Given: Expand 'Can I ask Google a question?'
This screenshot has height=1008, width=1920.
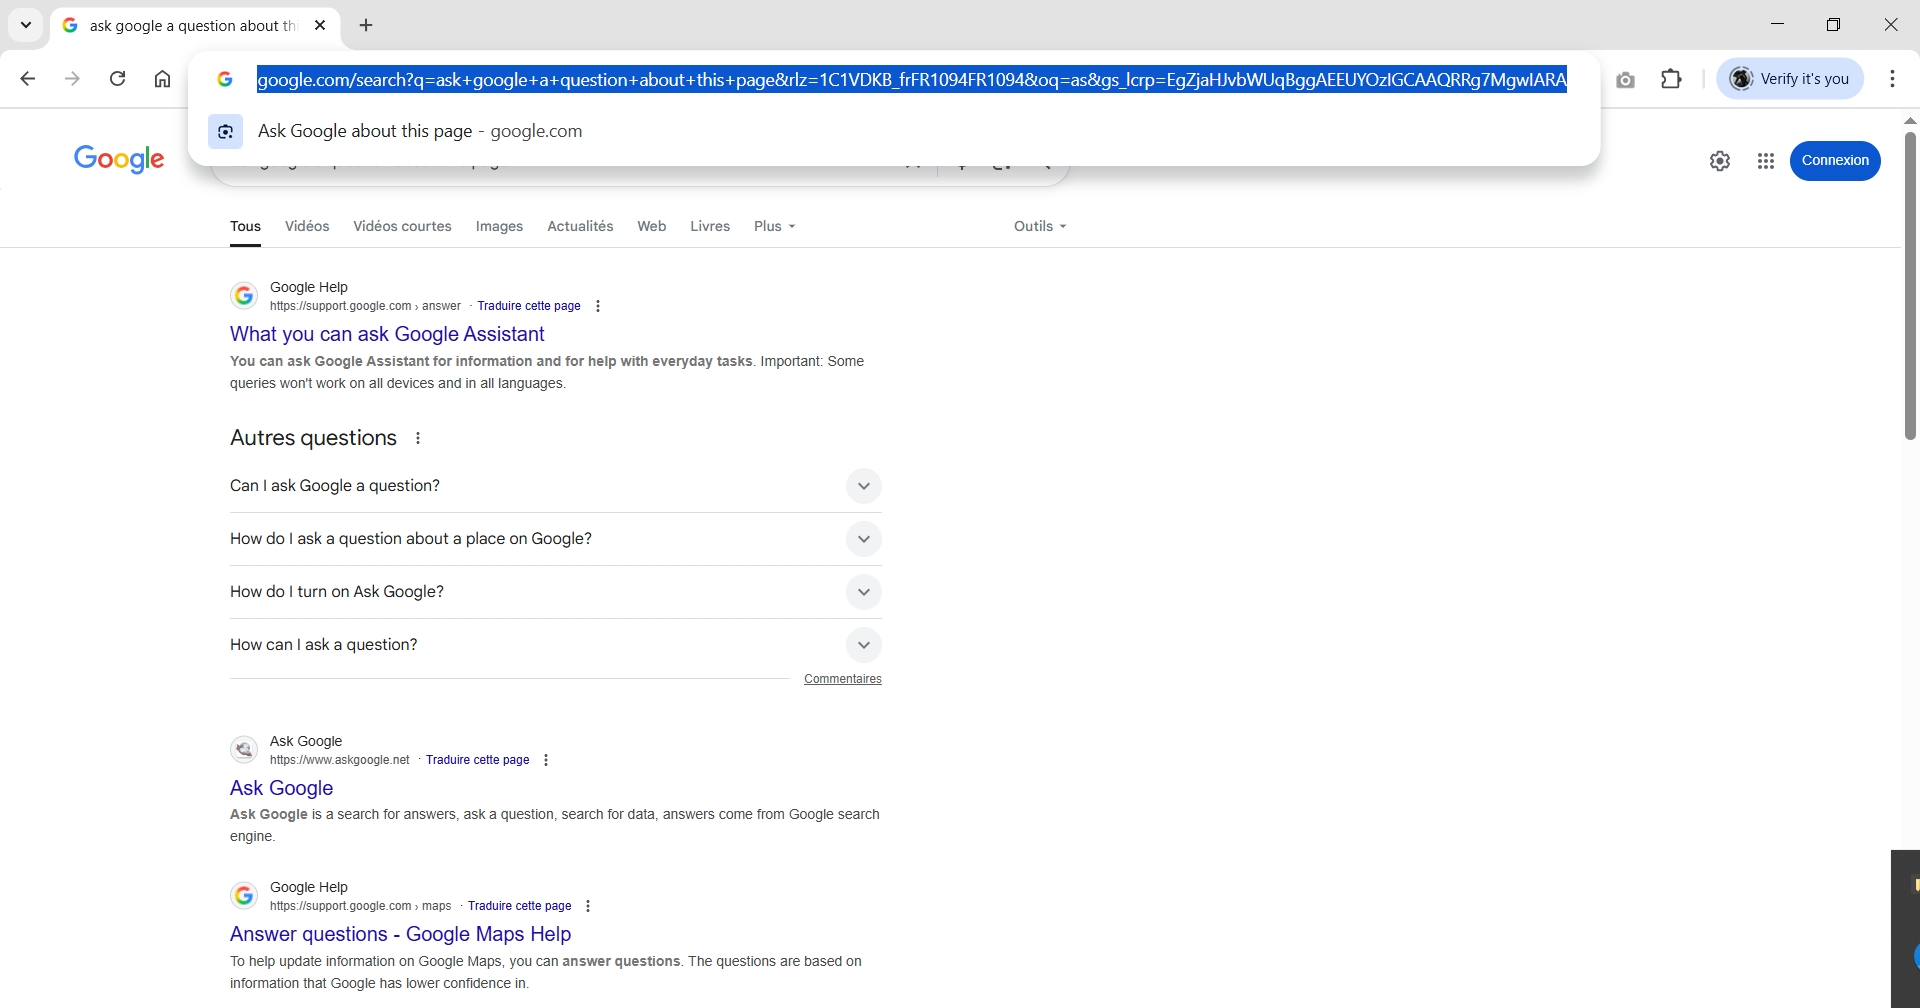Looking at the screenshot, I should 556,486.
